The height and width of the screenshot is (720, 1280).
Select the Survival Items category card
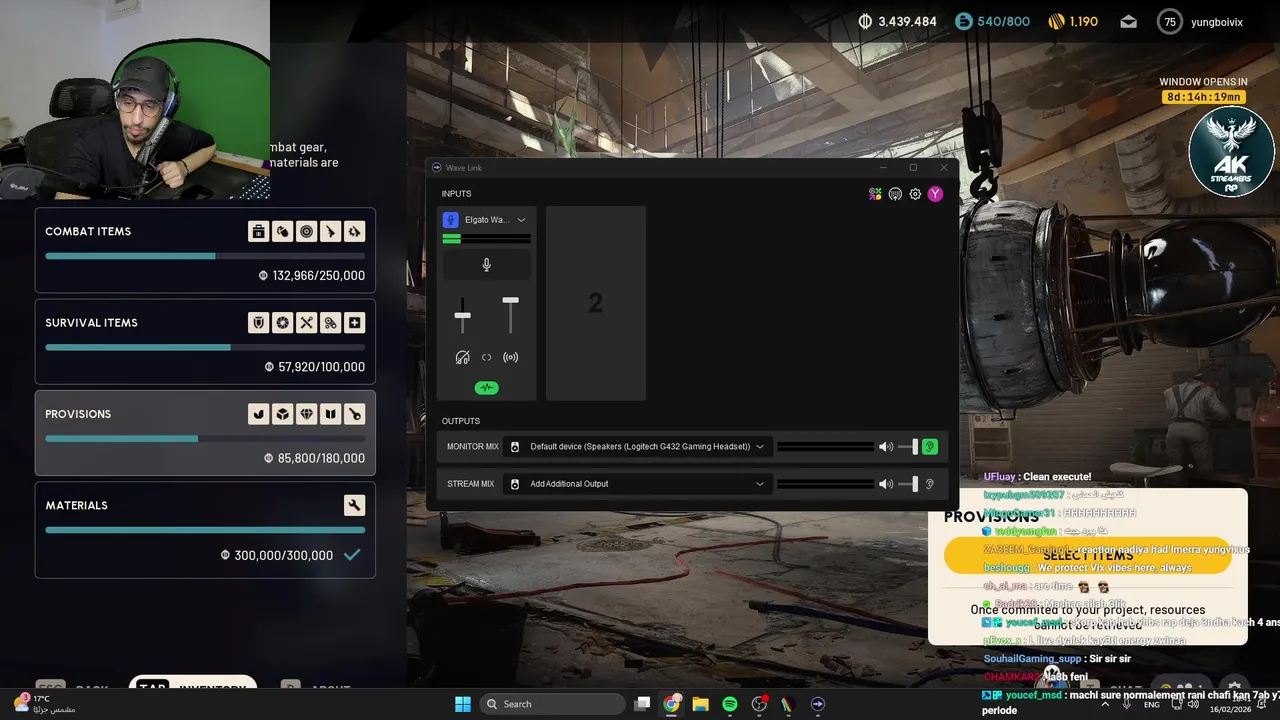[x=205, y=342]
